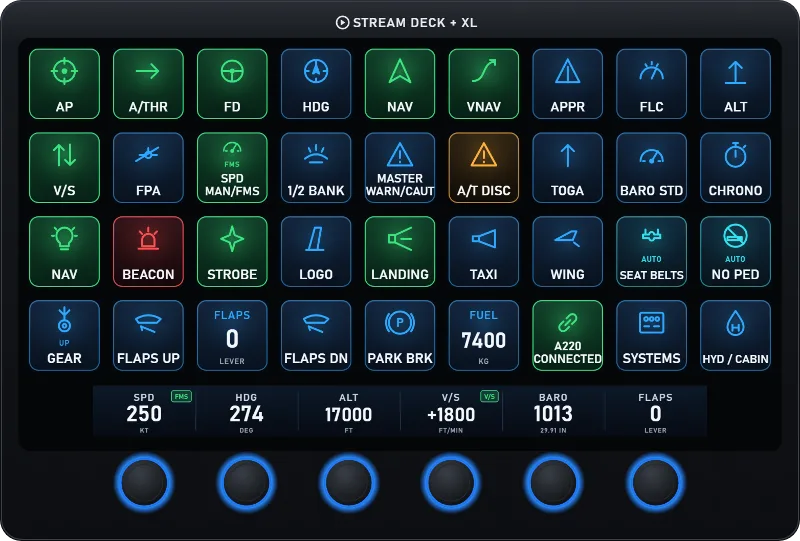Tap the FLAPS 0 LEVER key

click(232, 335)
